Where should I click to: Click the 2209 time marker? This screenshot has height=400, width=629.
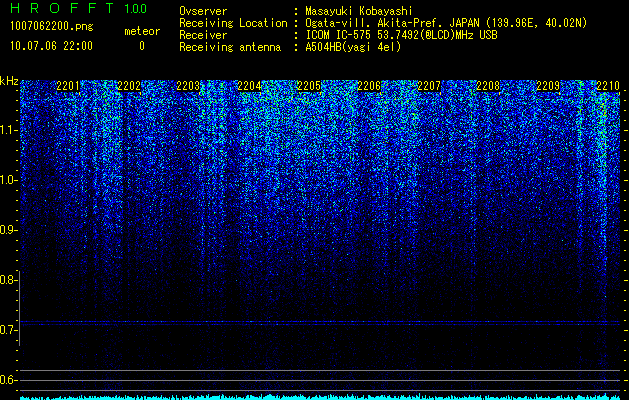[548, 85]
